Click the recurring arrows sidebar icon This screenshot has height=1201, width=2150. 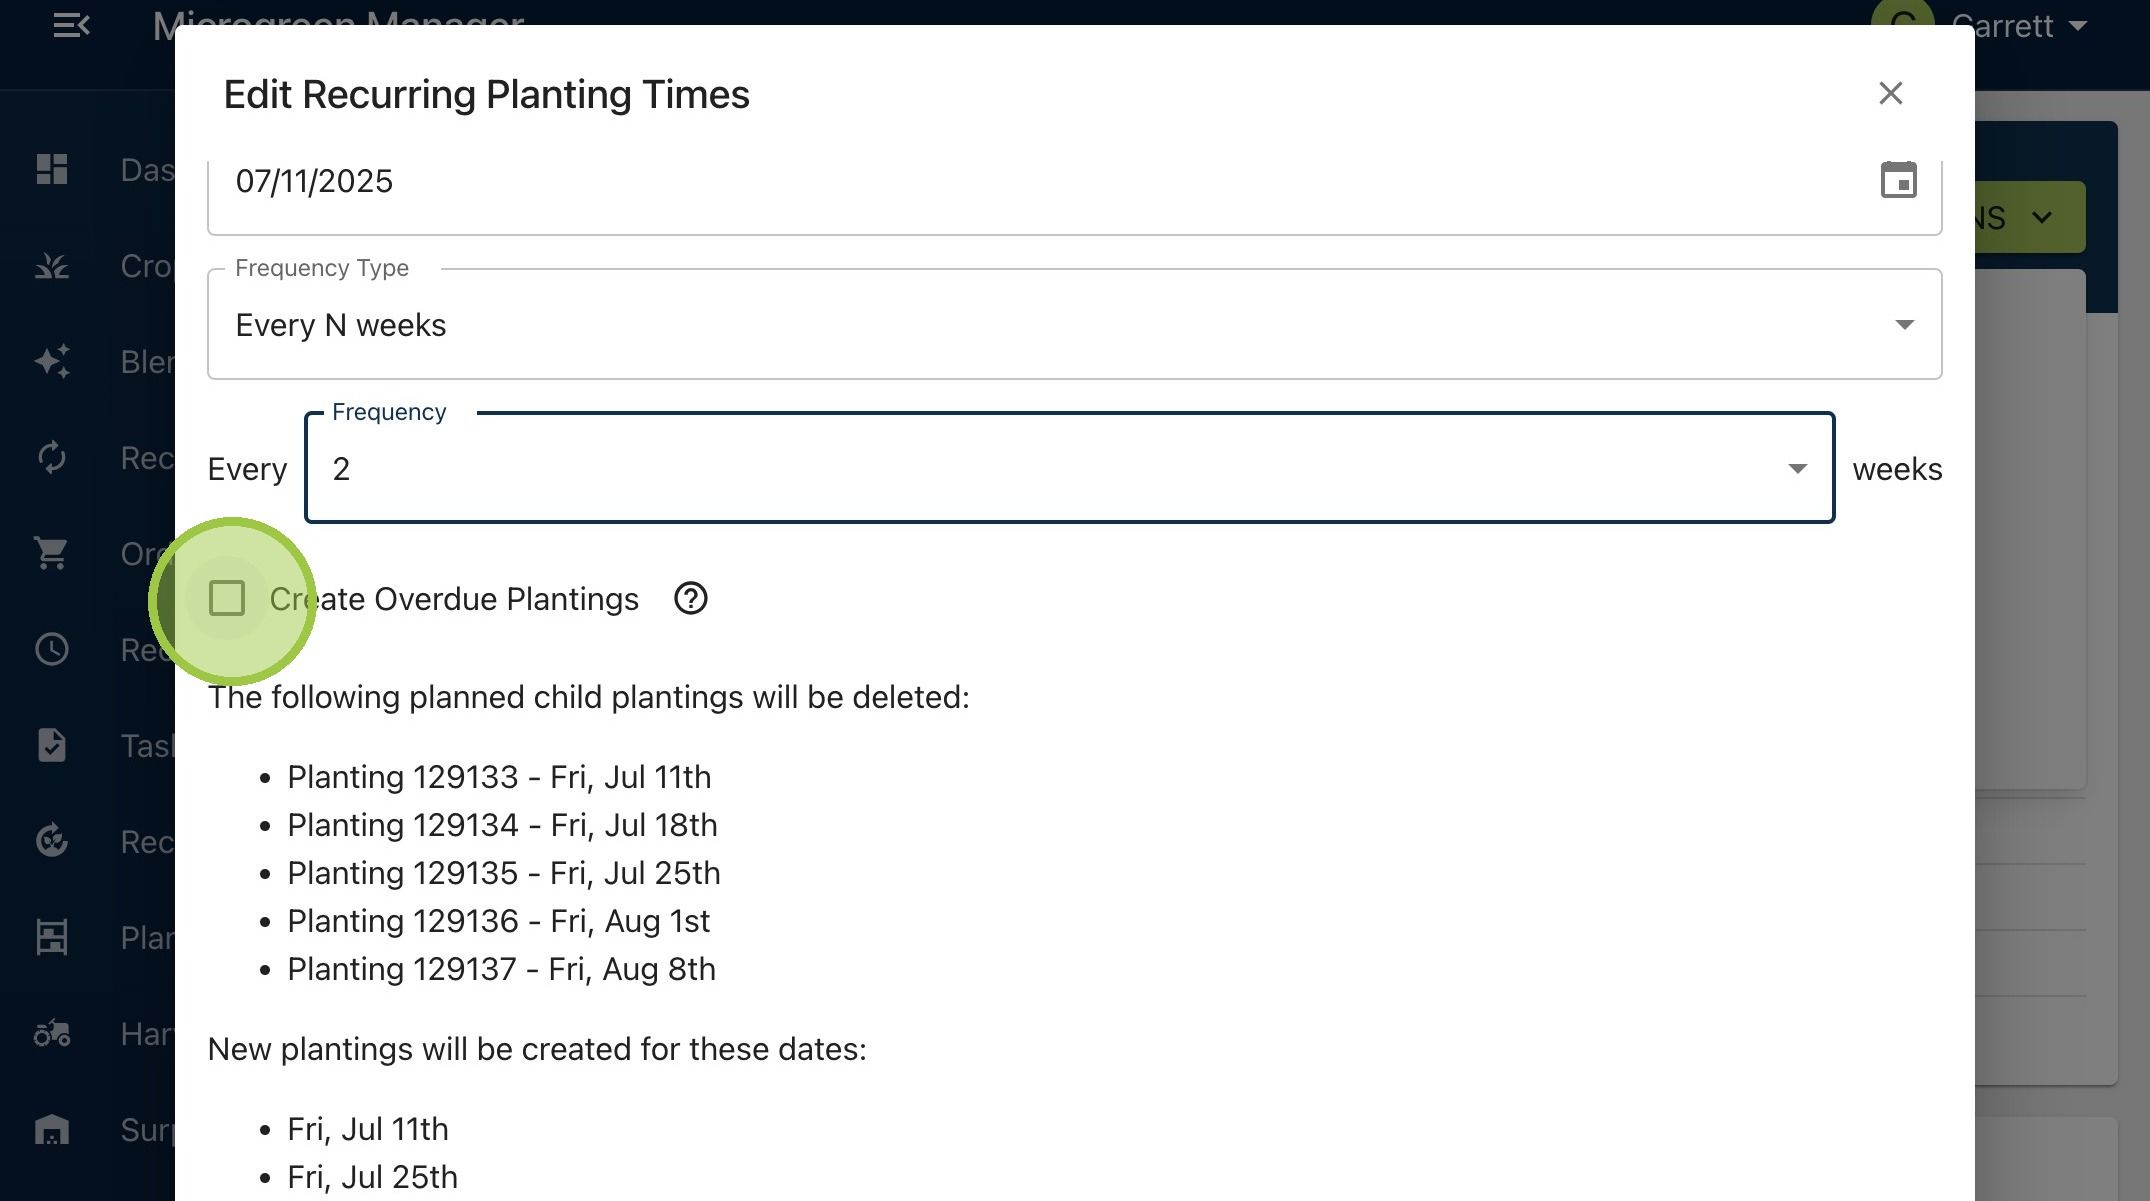coord(51,457)
